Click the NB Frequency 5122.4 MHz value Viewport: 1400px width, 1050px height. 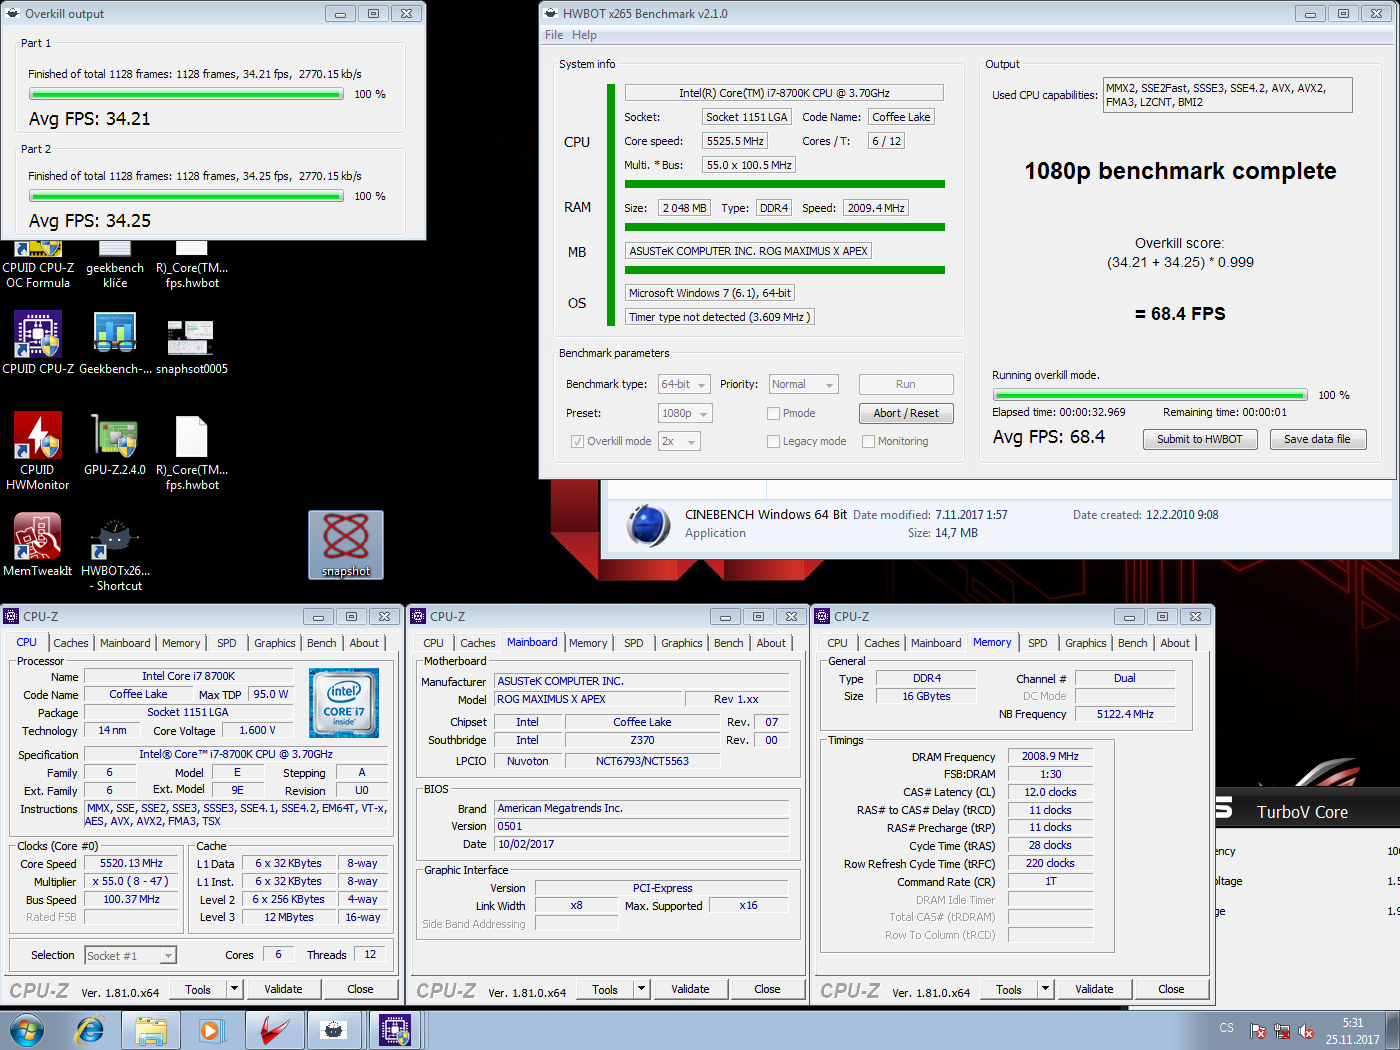tap(1125, 714)
